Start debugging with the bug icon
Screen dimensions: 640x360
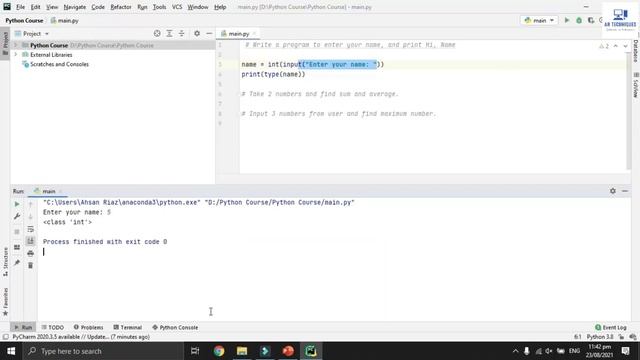pyautogui.click(x=579, y=20)
